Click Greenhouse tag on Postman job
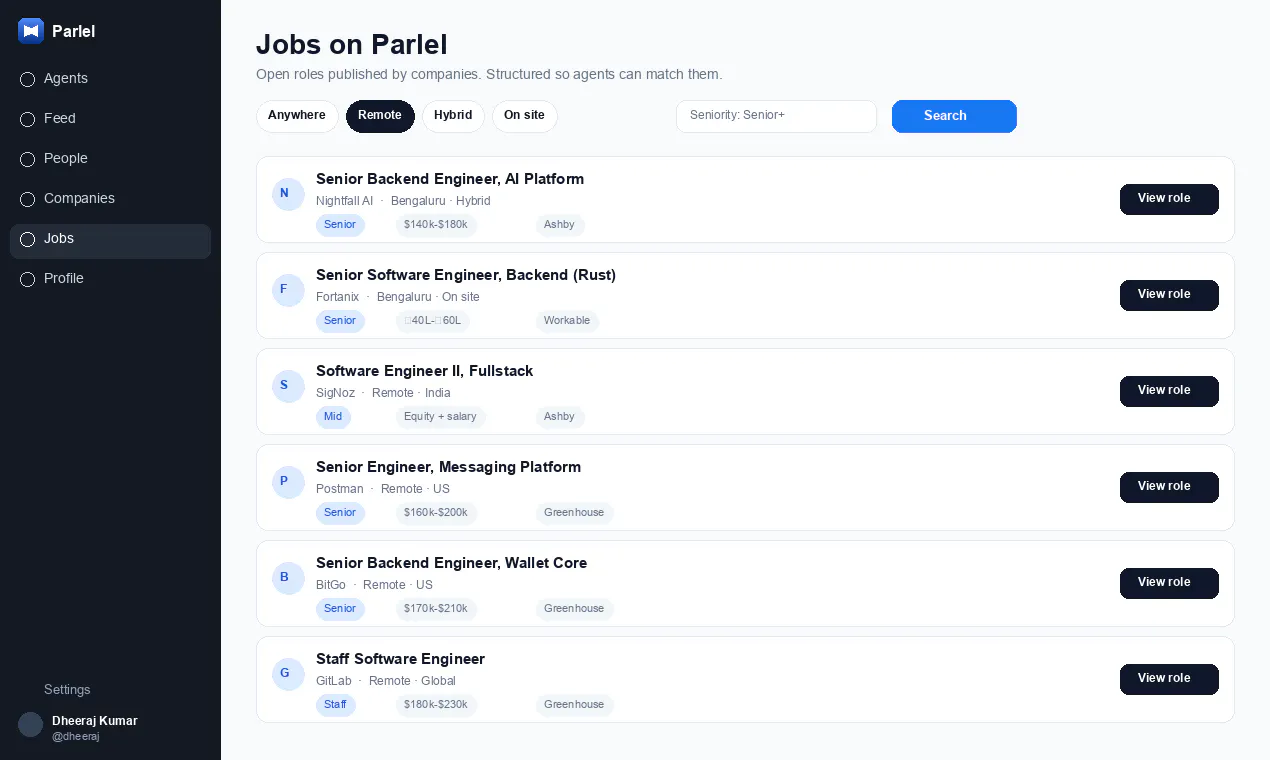Viewport: 1270px width, 760px height. [x=574, y=513]
